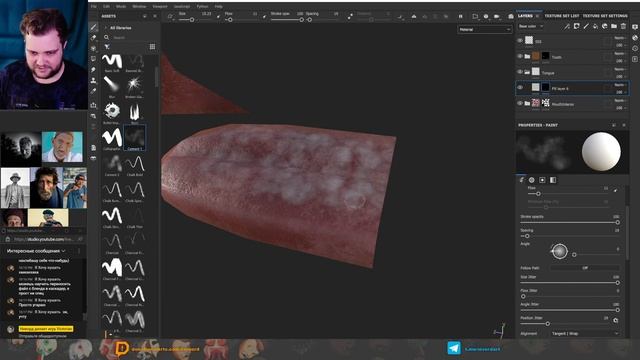Viewport: 640px width, 360px height.
Task: Click the delete layer trash icon
Action: click(623, 27)
